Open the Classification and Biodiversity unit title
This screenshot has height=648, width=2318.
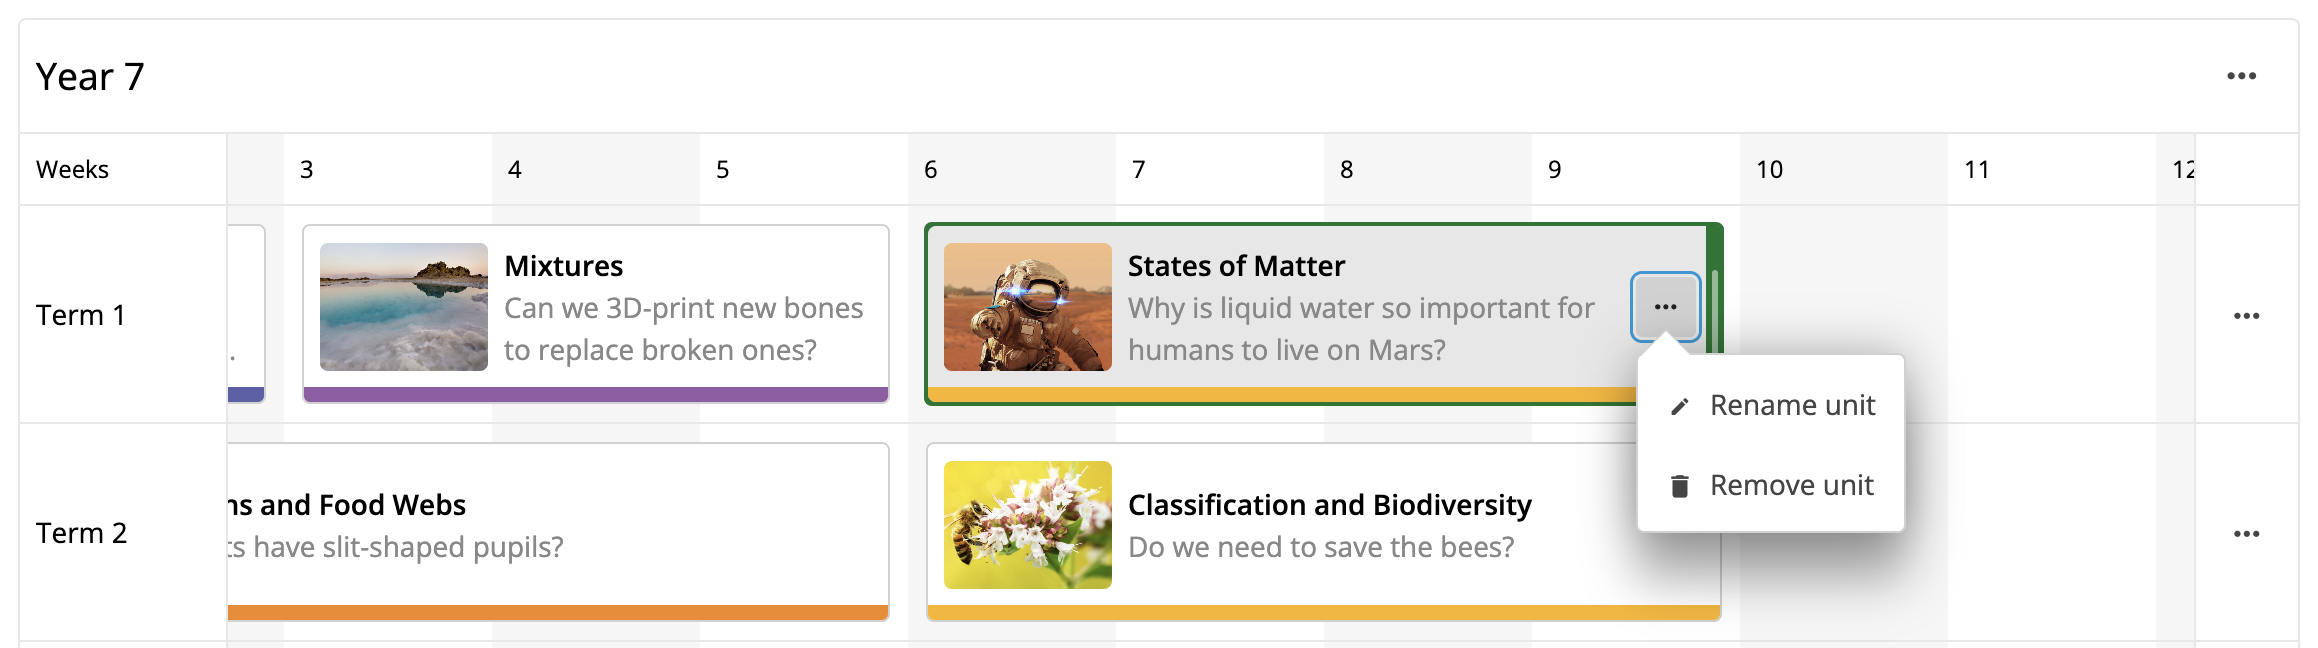click(x=1329, y=505)
